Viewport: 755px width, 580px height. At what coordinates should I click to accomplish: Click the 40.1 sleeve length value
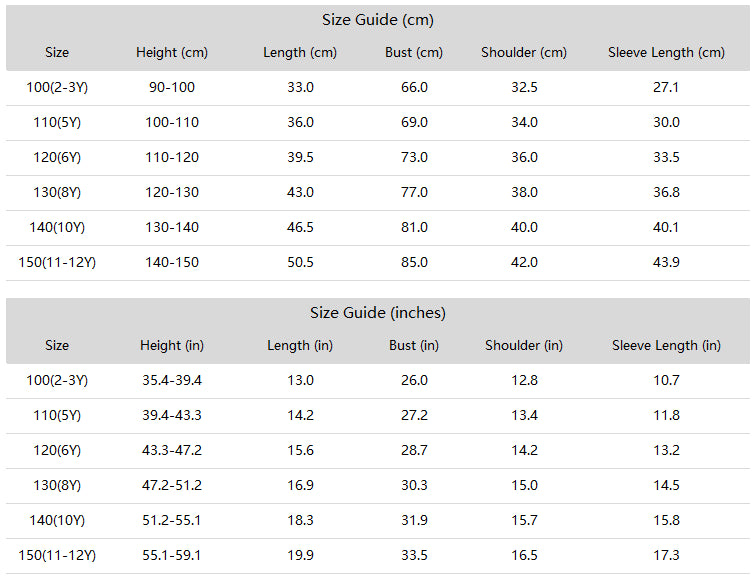pyautogui.click(x=666, y=227)
